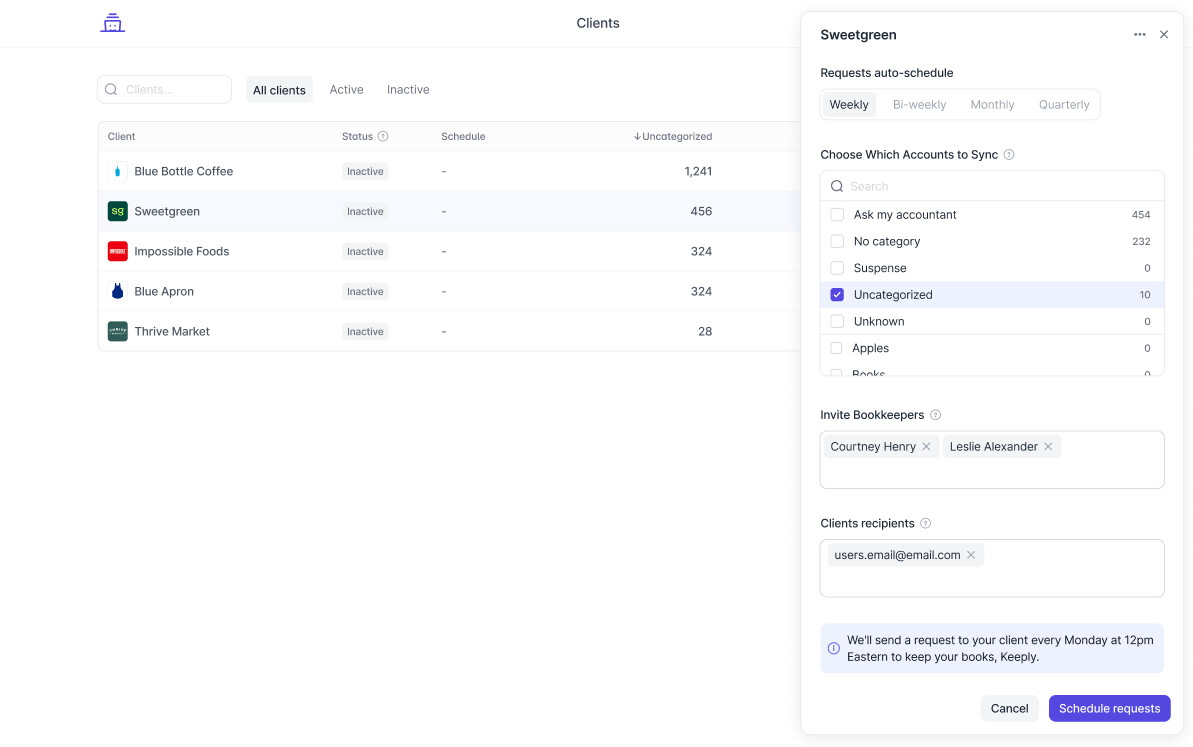Switch to the Active clients tab
The width and height of the screenshot is (1193, 747).
click(346, 90)
